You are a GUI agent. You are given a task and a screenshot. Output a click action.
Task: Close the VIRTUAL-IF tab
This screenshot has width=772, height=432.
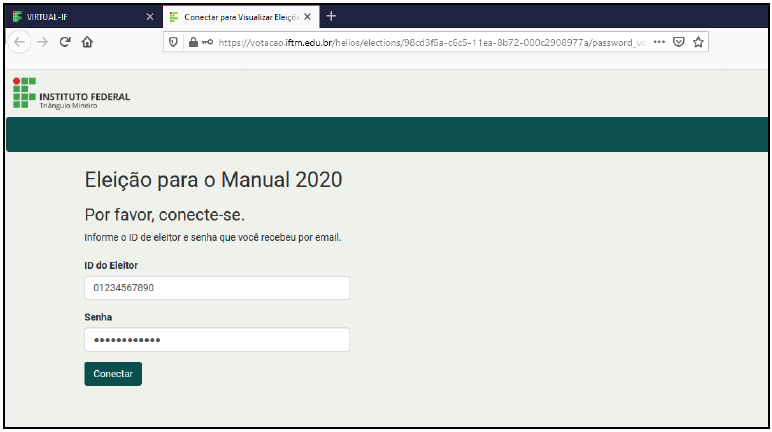[x=150, y=17]
